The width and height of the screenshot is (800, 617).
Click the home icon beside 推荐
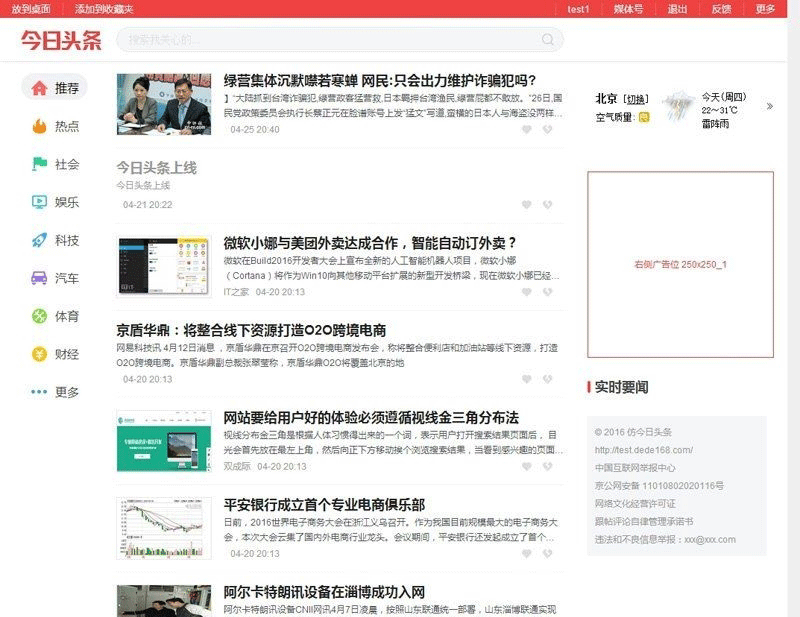point(39,88)
